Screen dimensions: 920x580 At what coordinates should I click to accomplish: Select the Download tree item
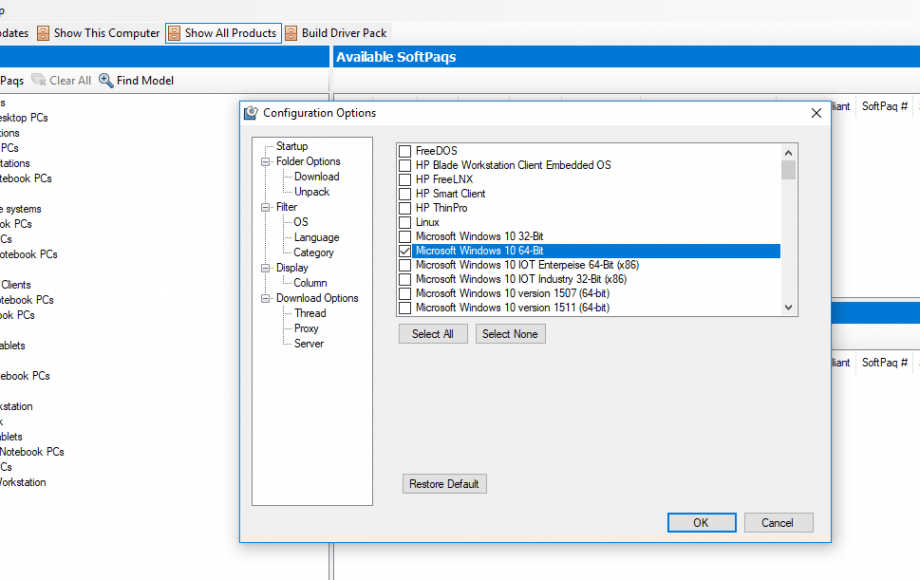tap(317, 177)
